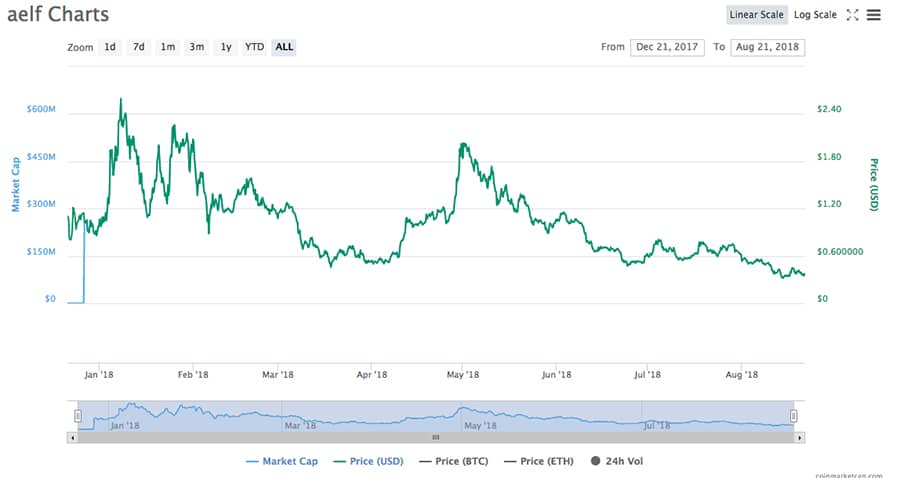Click the fullscreen expand icon
The height and width of the screenshot is (478, 900).
[x=852, y=15]
